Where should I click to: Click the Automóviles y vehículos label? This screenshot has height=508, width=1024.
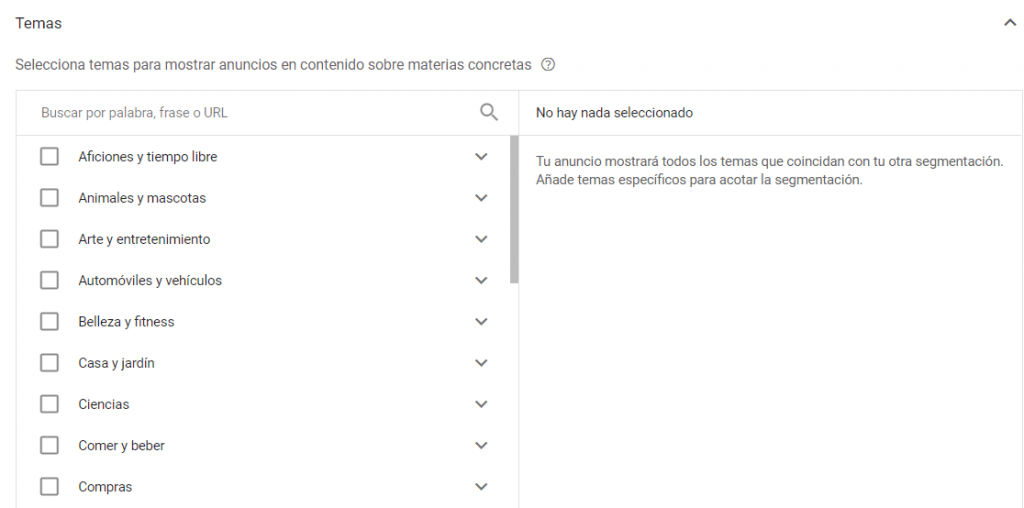pos(150,280)
